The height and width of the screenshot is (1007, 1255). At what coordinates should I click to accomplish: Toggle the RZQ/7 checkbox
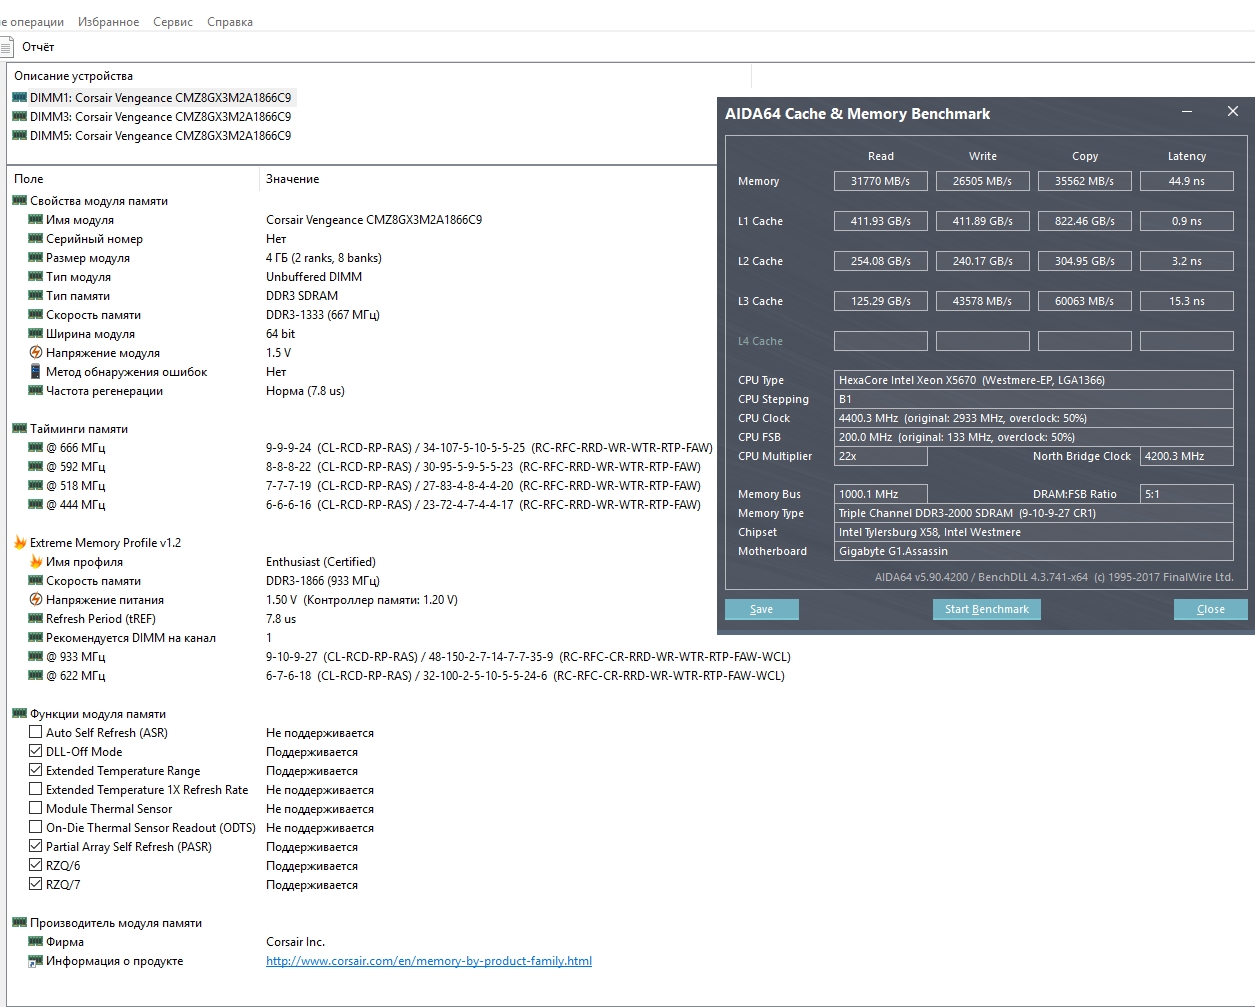click(35, 885)
